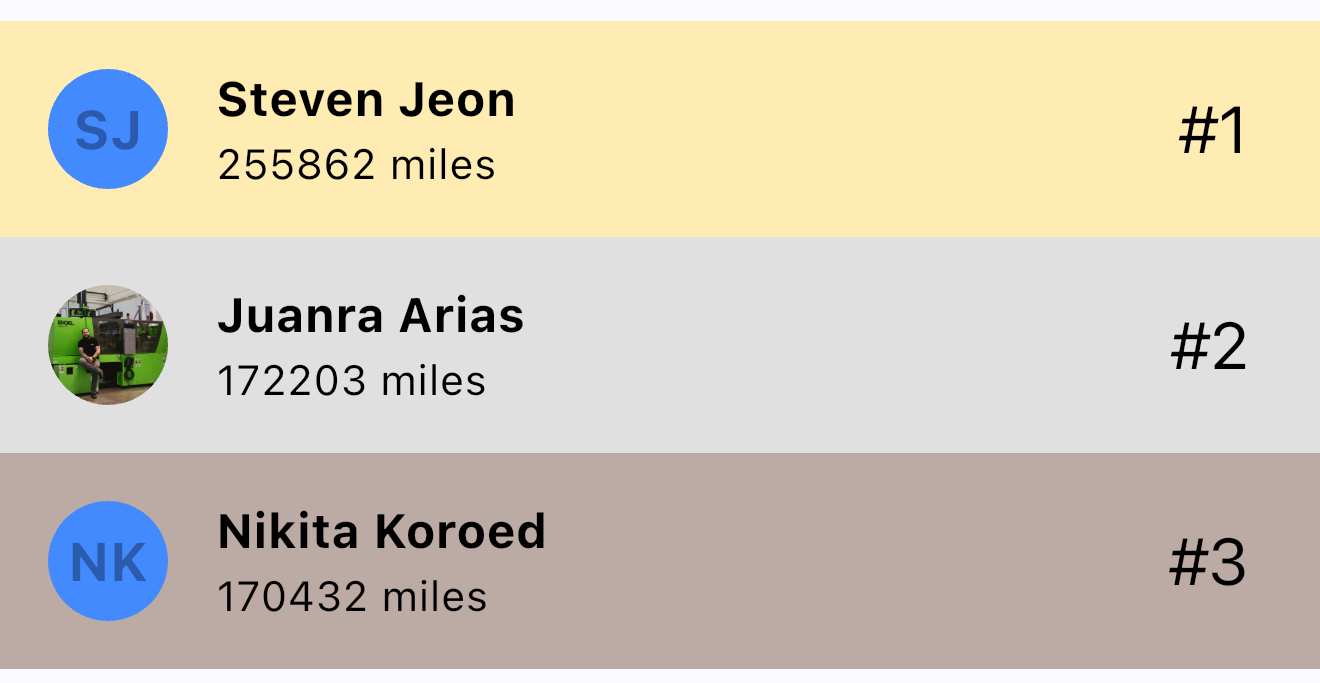Open the gold first-place leaderboard row
The width and height of the screenshot is (1320, 683).
[800, 129]
